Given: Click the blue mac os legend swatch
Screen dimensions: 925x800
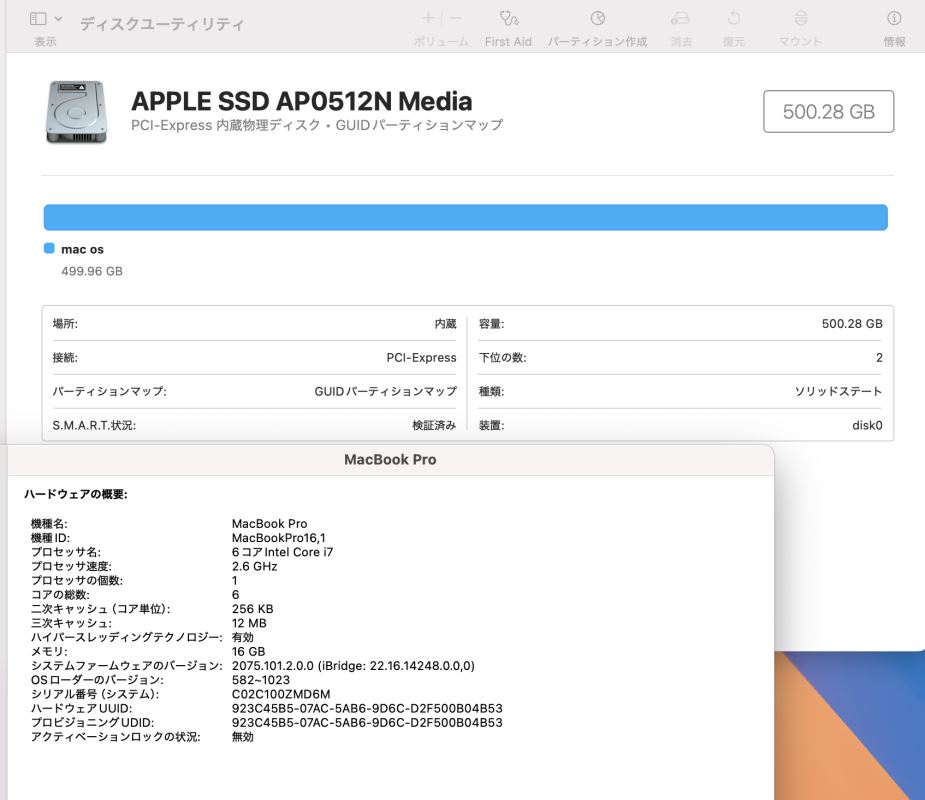Looking at the screenshot, I should coord(49,248).
